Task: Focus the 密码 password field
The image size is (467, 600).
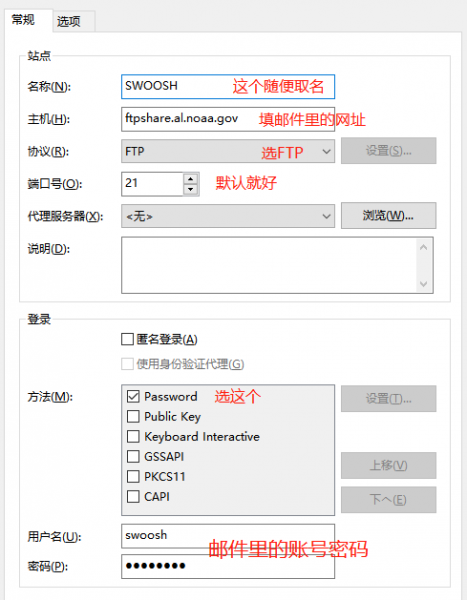Action: click(x=228, y=566)
